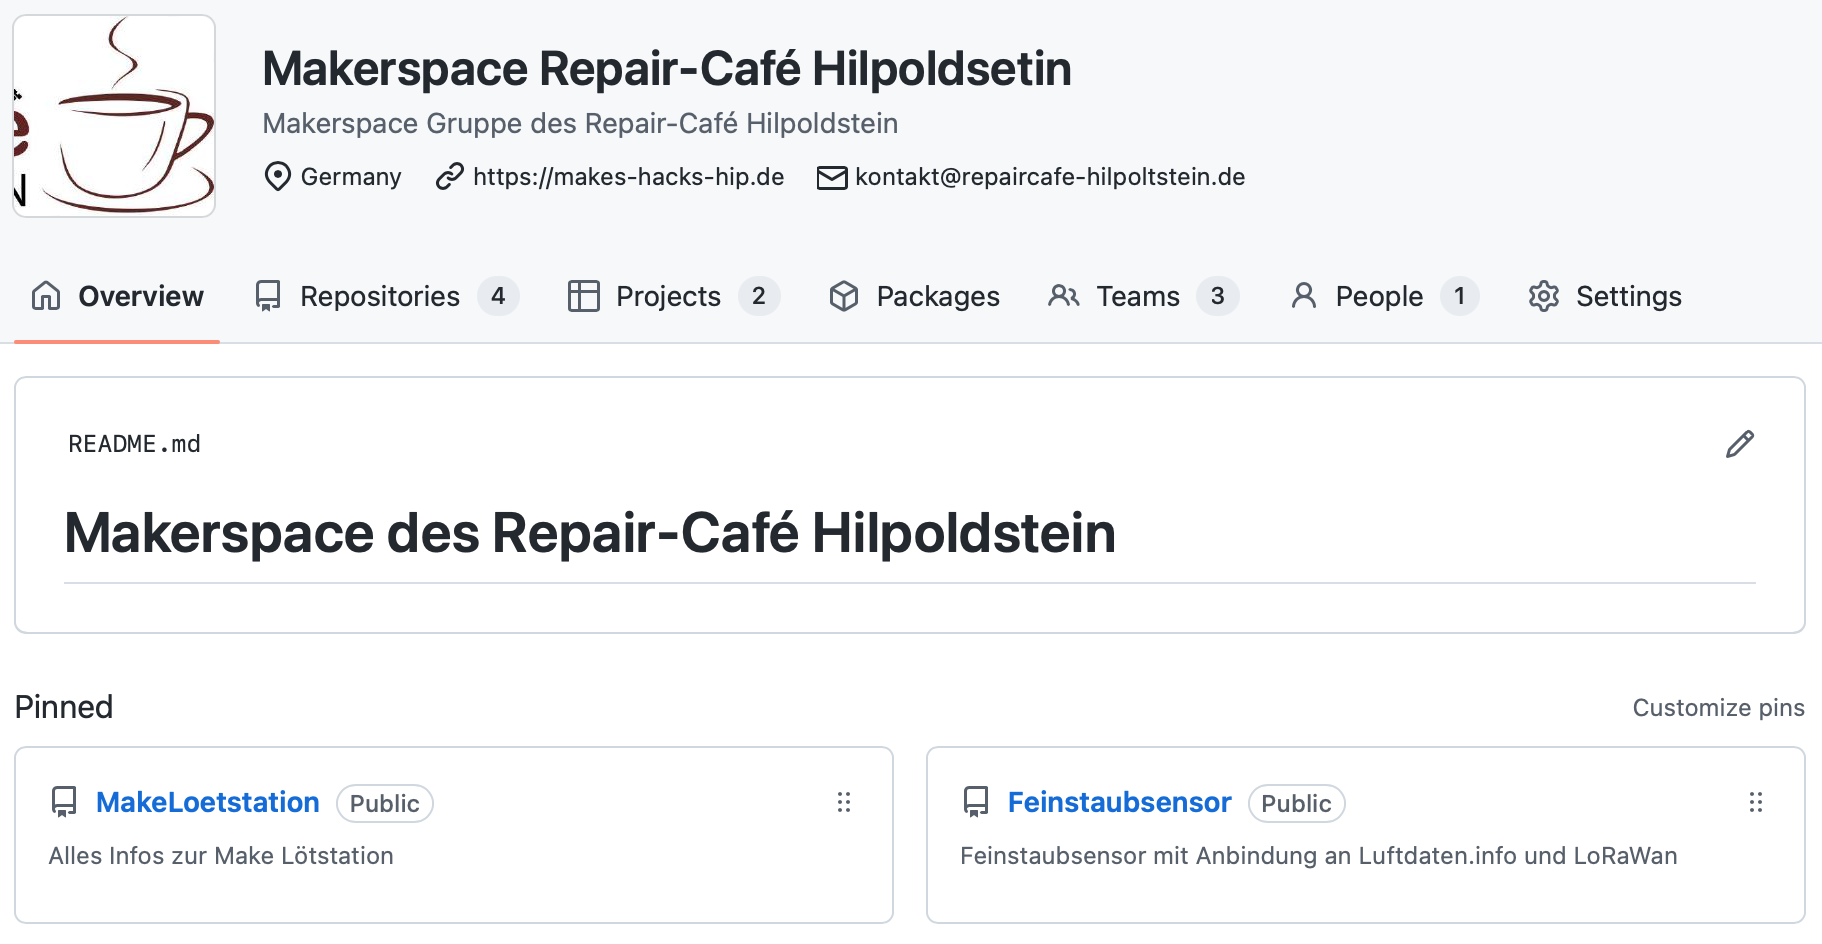Click Feinstaubsensor mit Anbindung description text
Screen dimensions: 1822x944
click(x=1319, y=856)
